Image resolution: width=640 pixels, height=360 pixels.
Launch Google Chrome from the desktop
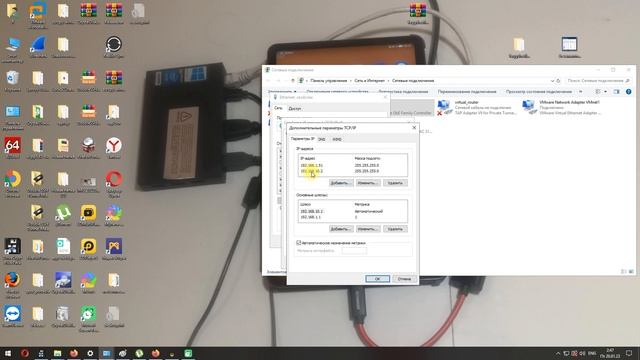[12, 182]
